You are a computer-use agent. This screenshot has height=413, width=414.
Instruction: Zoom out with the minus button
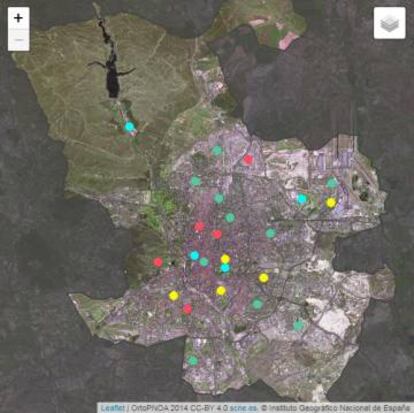pyautogui.click(x=19, y=40)
